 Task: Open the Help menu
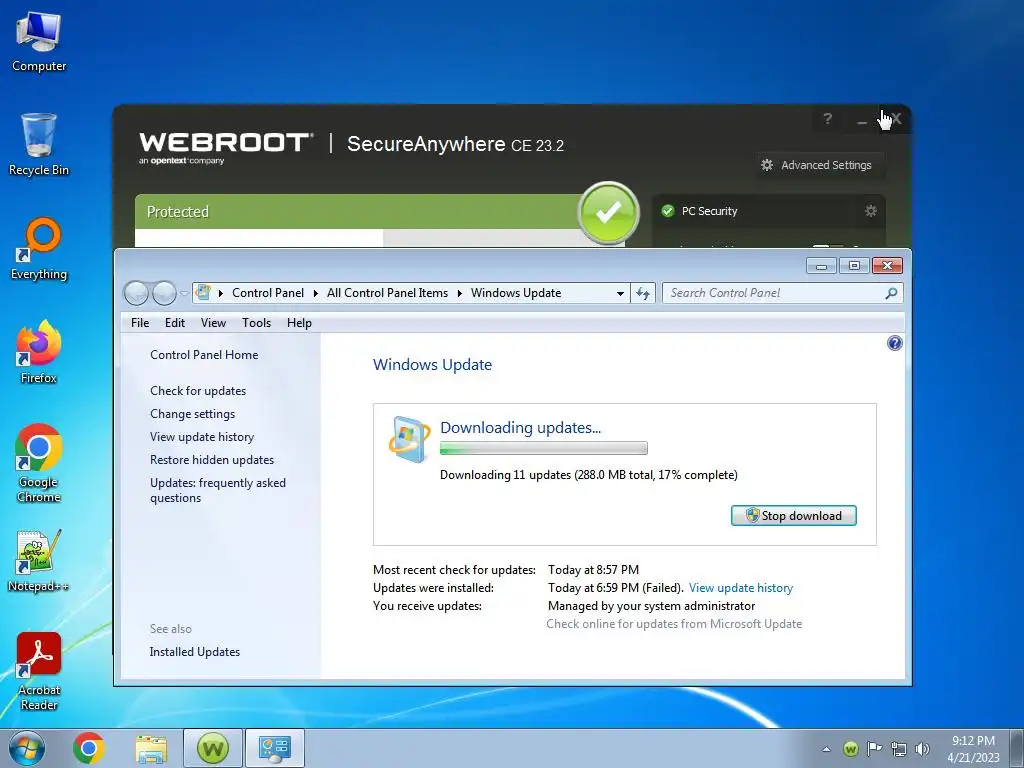[x=299, y=323]
